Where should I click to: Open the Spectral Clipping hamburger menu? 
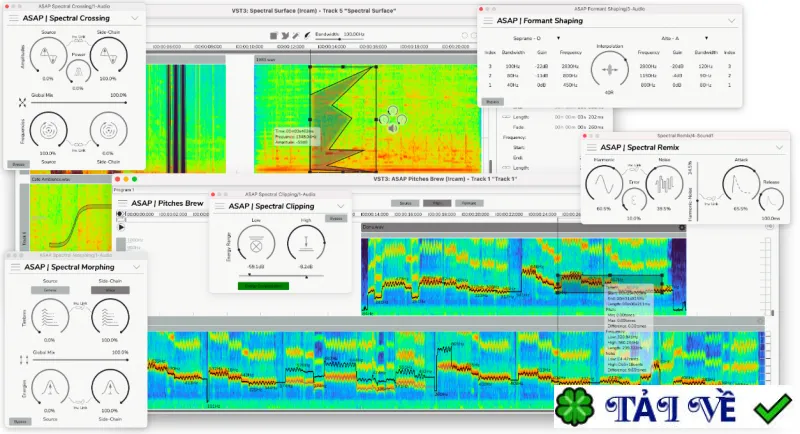click(x=219, y=206)
